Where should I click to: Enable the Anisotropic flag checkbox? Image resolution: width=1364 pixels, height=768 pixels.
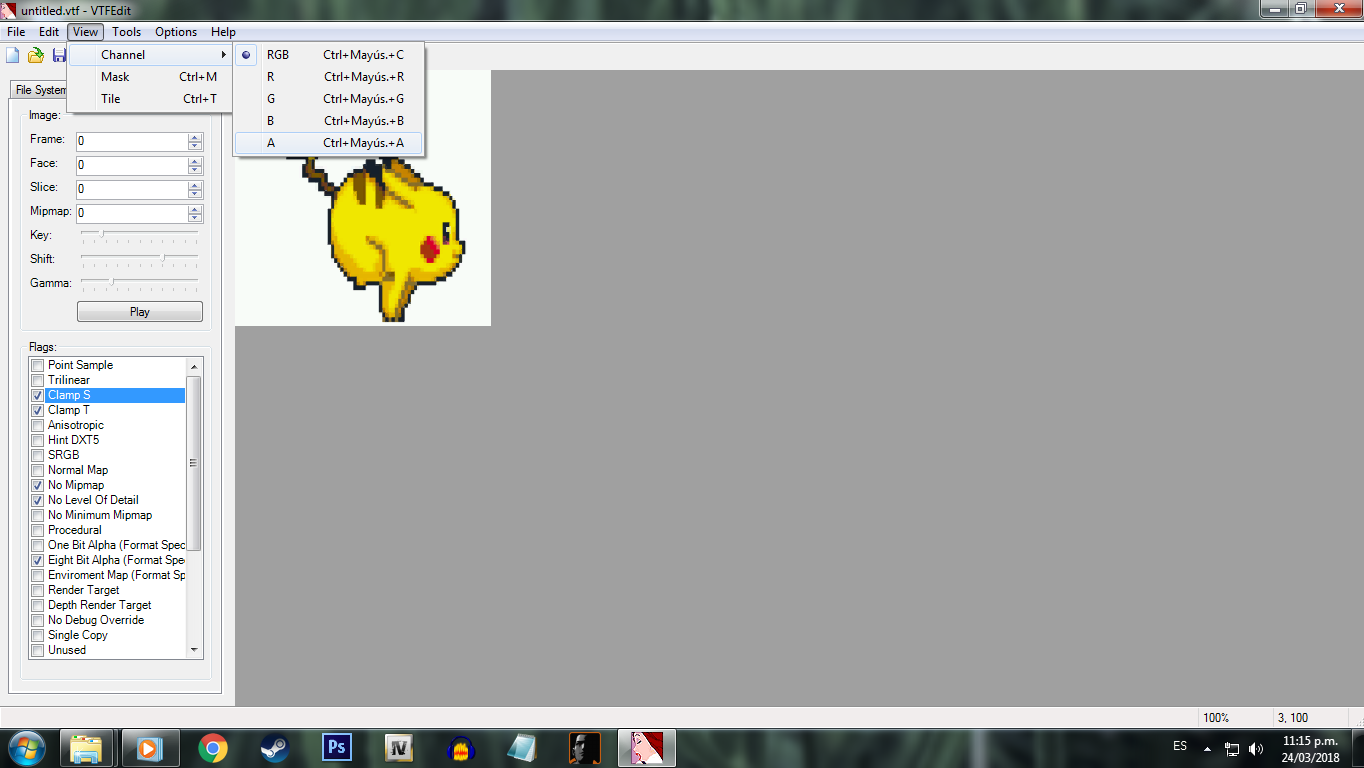pyautogui.click(x=38, y=425)
